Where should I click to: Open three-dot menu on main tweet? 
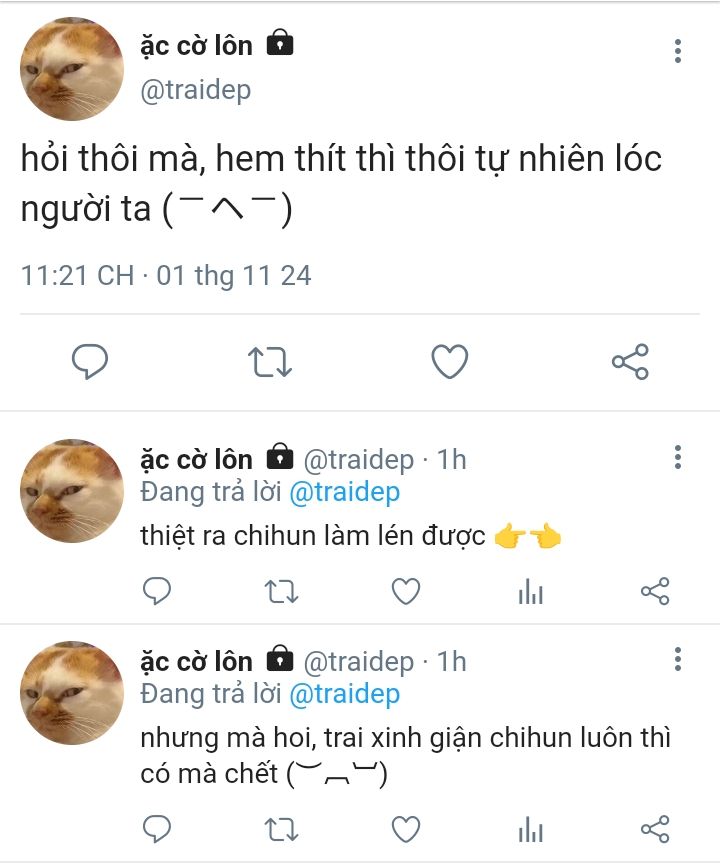678,51
